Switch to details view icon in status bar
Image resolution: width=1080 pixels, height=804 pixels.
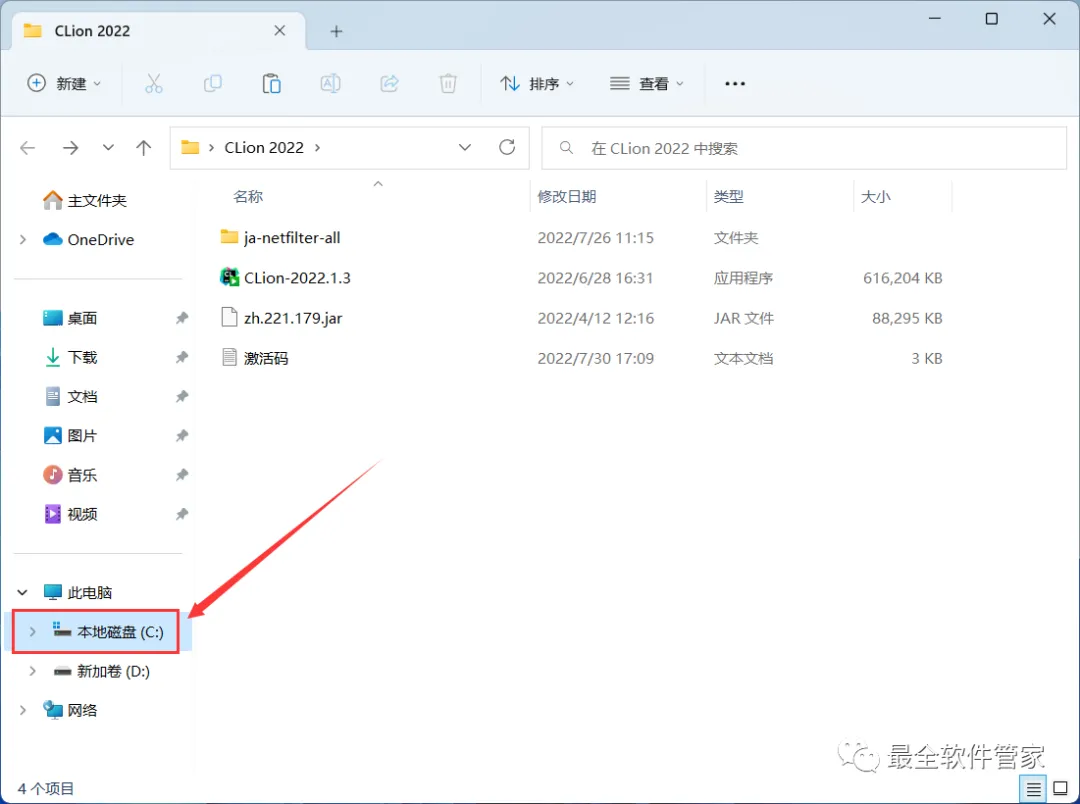(x=1033, y=790)
